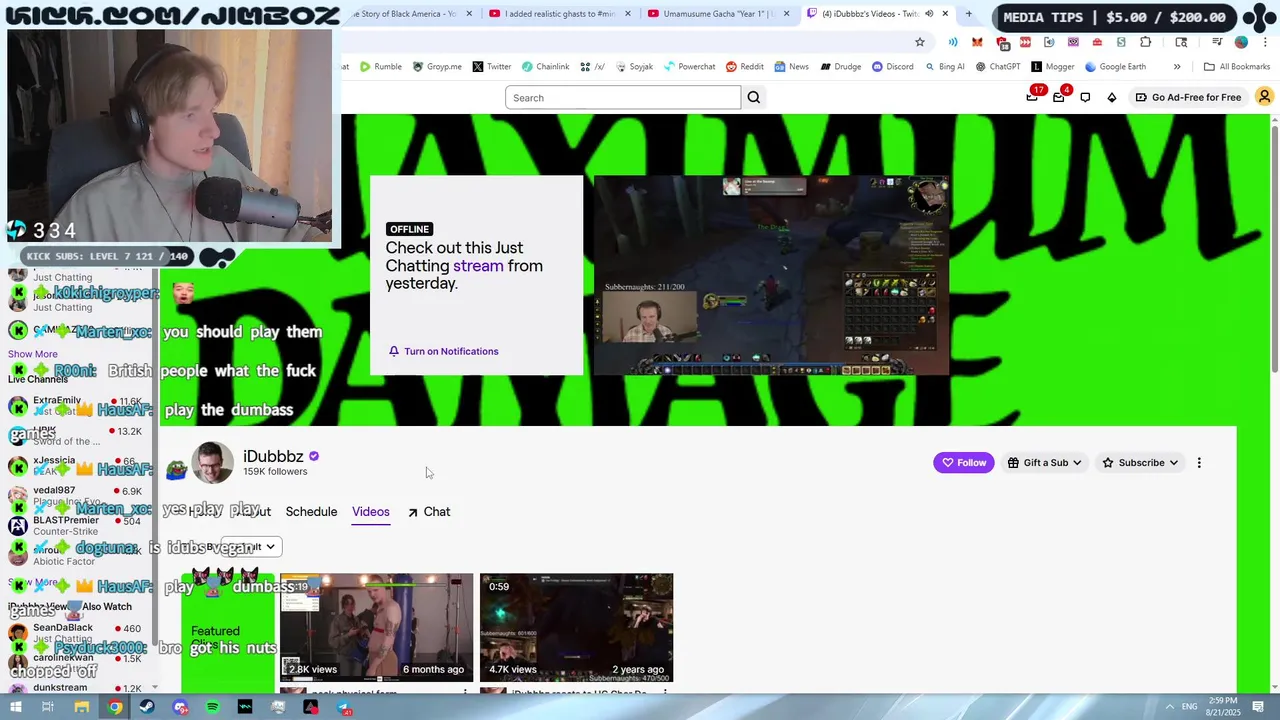Open the Whispers speech-bubble icon in the Twitch header
Image resolution: width=1280 pixels, height=720 pixels.
tap(1085, 97)
